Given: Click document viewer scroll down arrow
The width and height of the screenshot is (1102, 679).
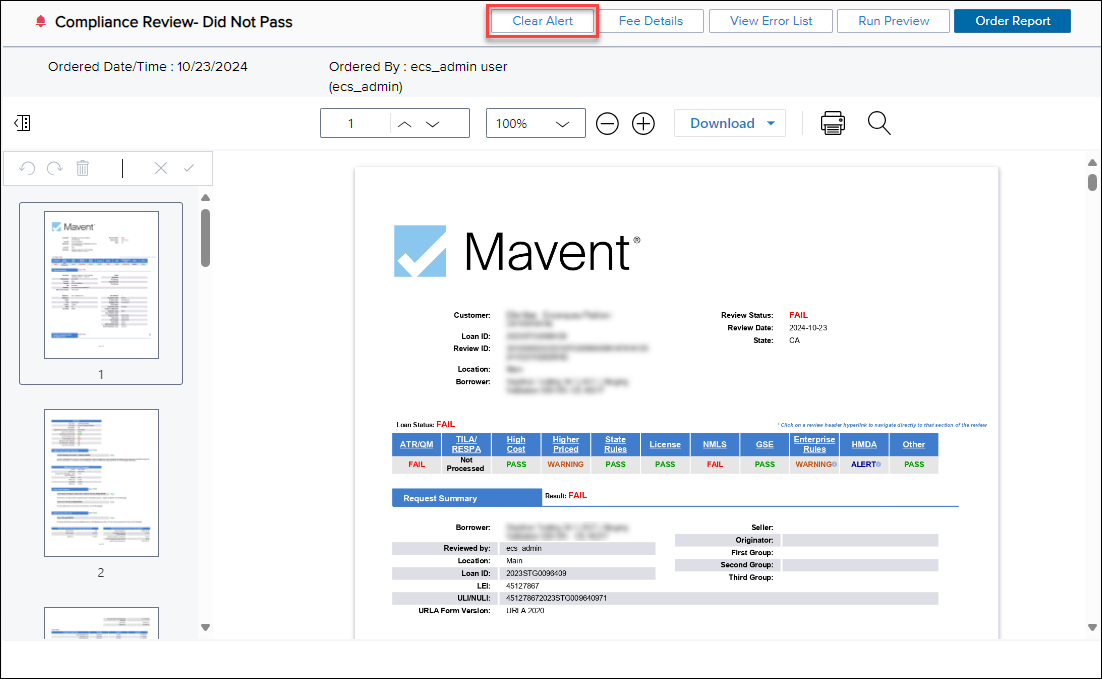Looking at the screenshot, I should [x=1092, y=627].
